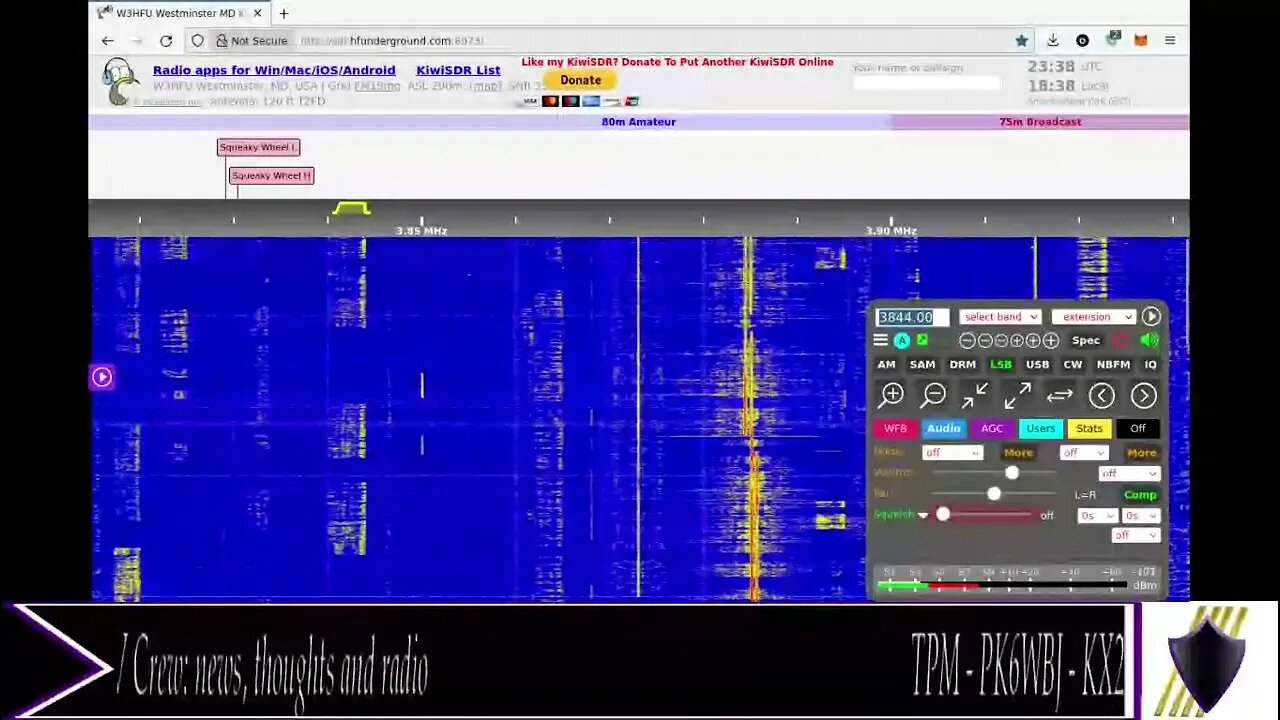Click the red record icon next to Spec
Image resolution: width=1280 pixels, height=720 pixels.
point(1121,340)
